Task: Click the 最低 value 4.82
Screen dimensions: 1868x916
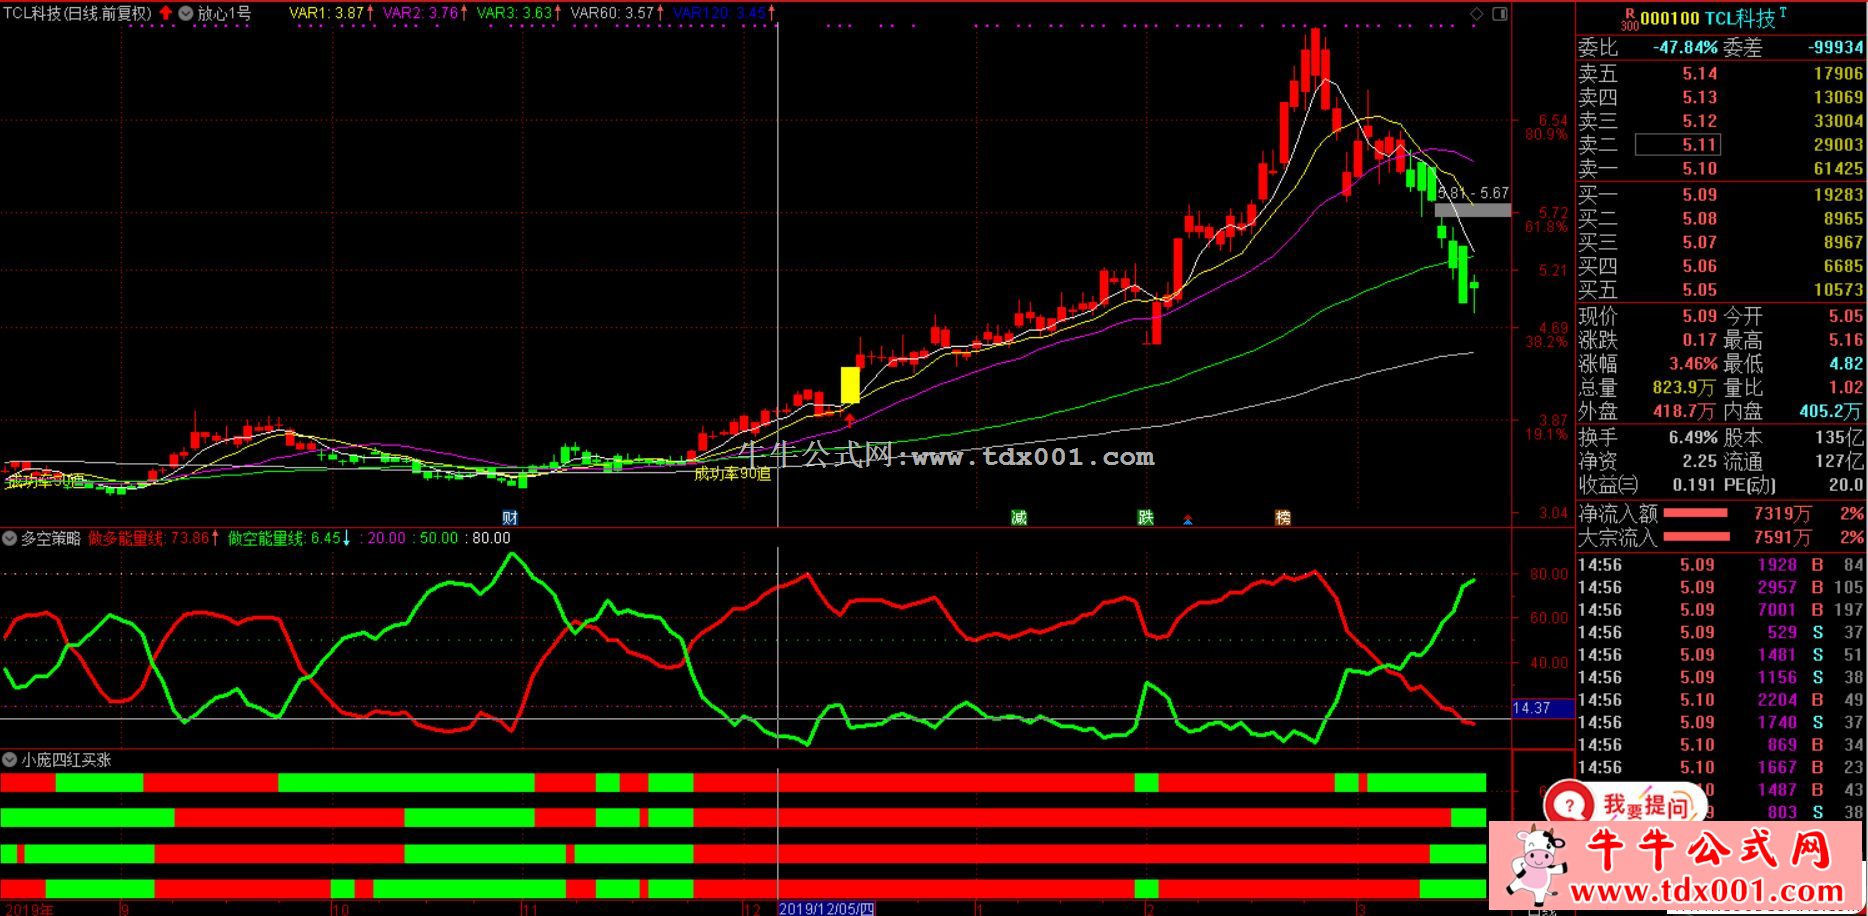Action: click(1846, 364)
